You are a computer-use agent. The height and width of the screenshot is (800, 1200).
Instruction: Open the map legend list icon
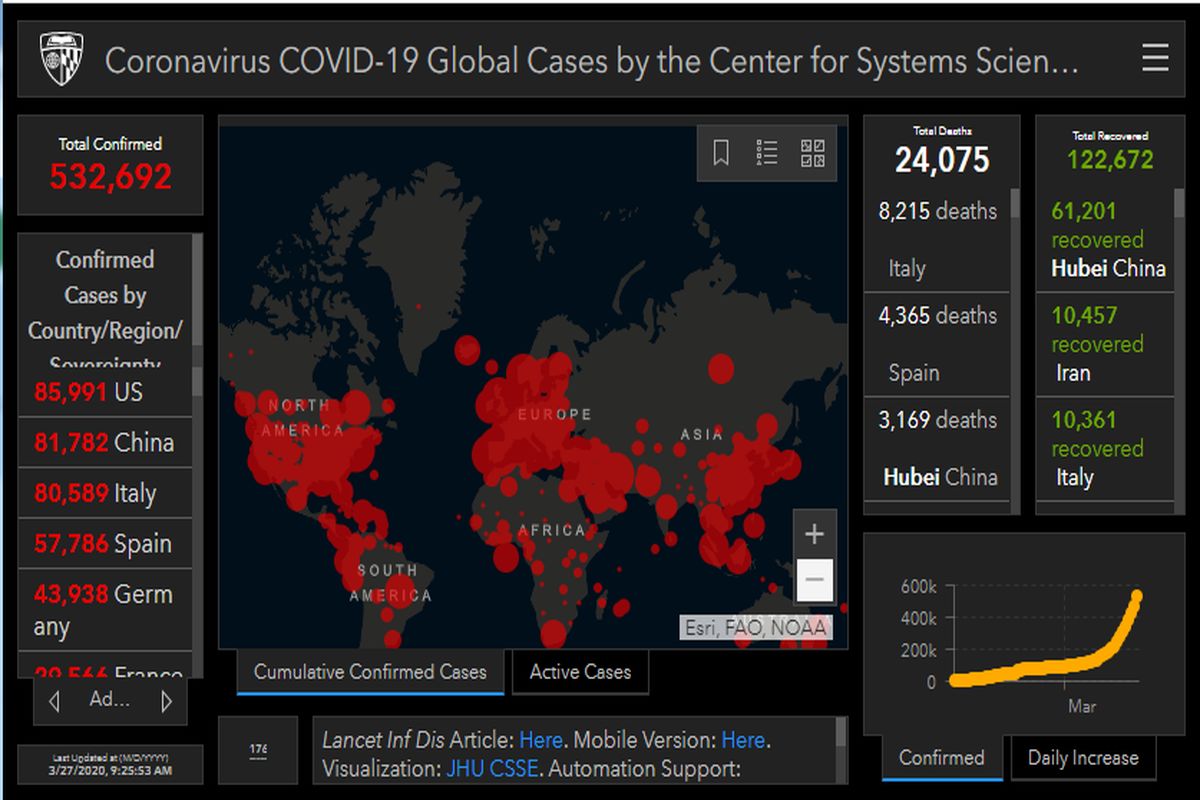[767, 153]
